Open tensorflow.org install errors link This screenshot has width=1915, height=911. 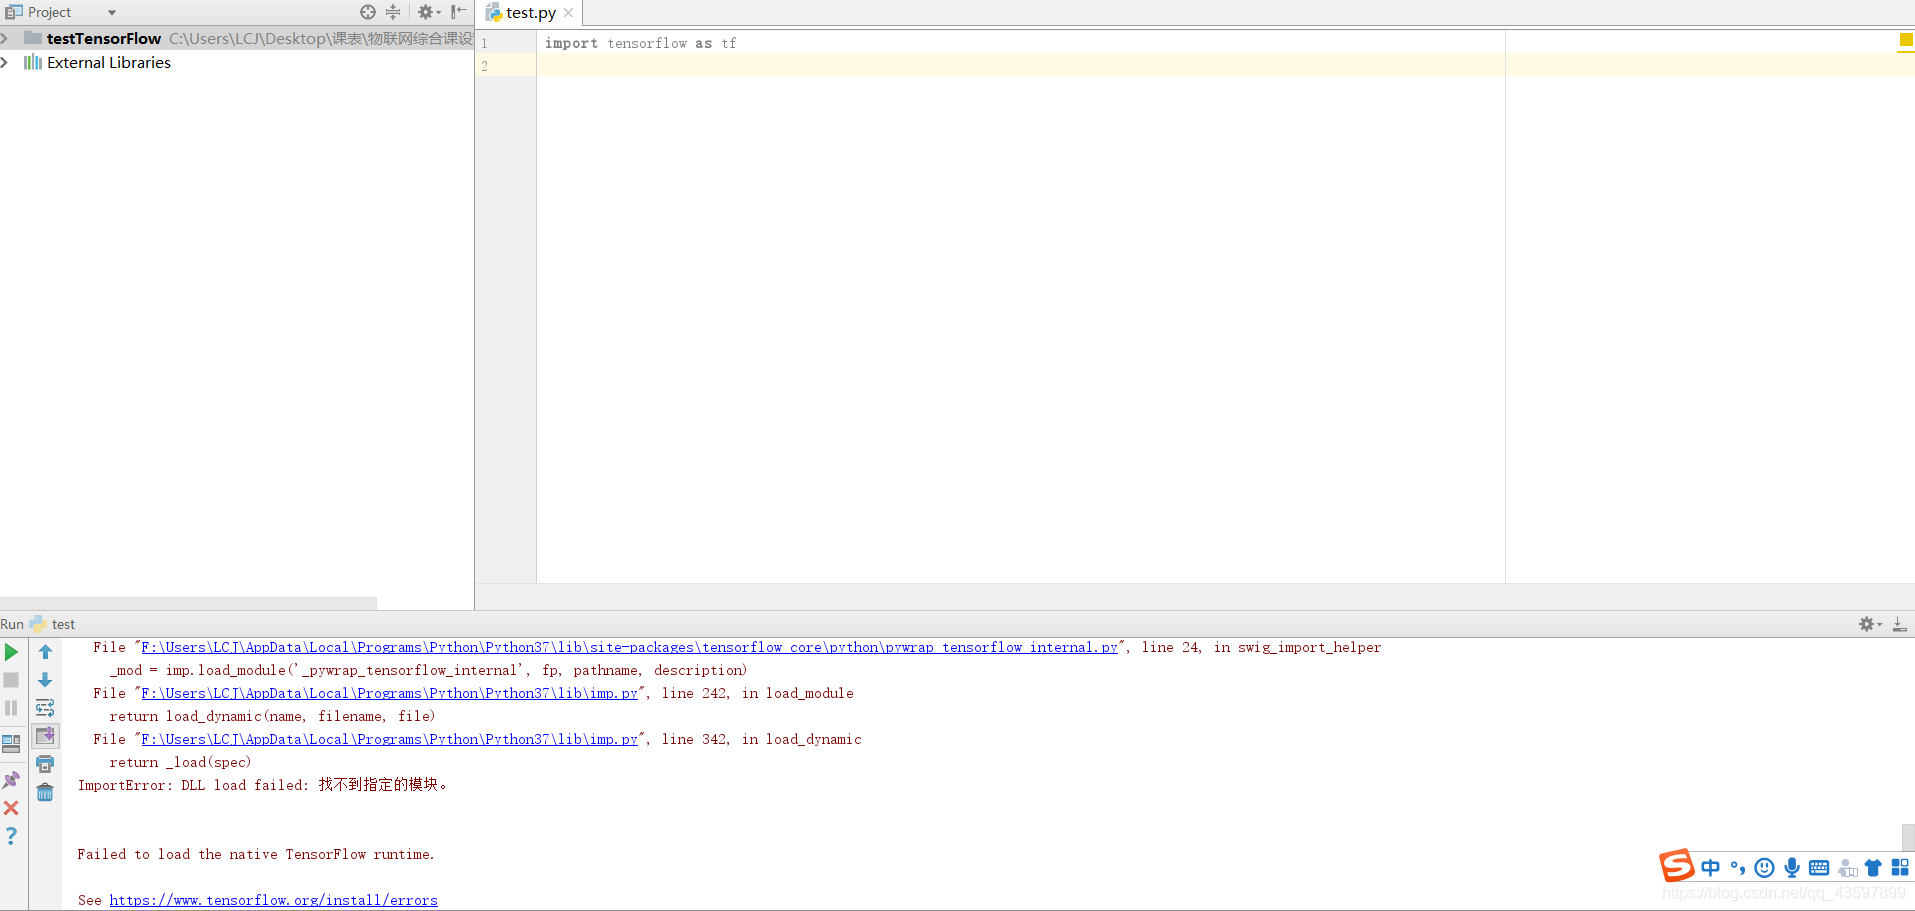[x=273, y=900]
